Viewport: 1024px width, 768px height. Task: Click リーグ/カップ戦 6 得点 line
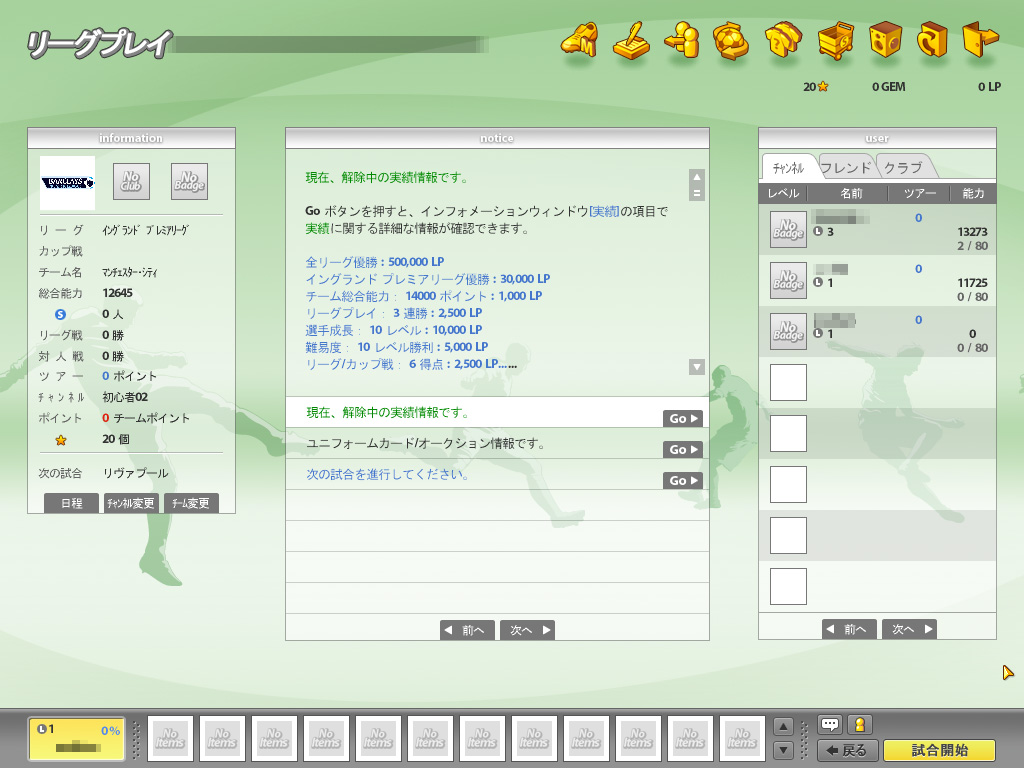point(411,364)
